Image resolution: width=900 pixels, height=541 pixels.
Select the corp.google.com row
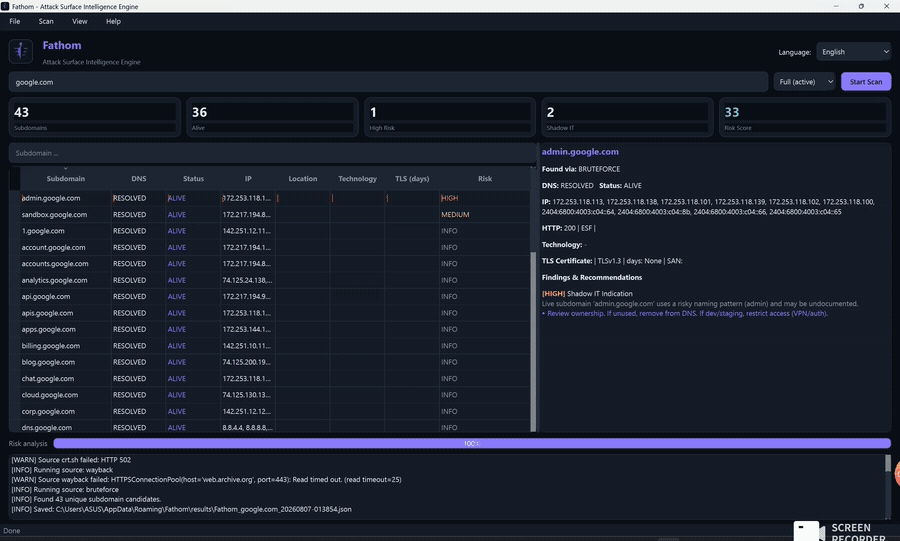tap(275, 411)
